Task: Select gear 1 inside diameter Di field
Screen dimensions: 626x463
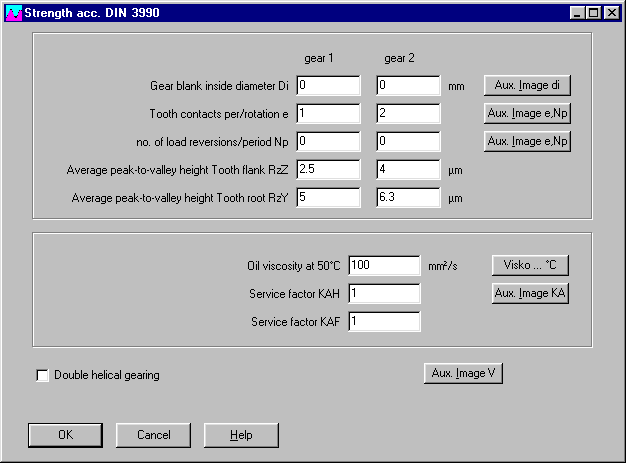Action: click(328, 86)
